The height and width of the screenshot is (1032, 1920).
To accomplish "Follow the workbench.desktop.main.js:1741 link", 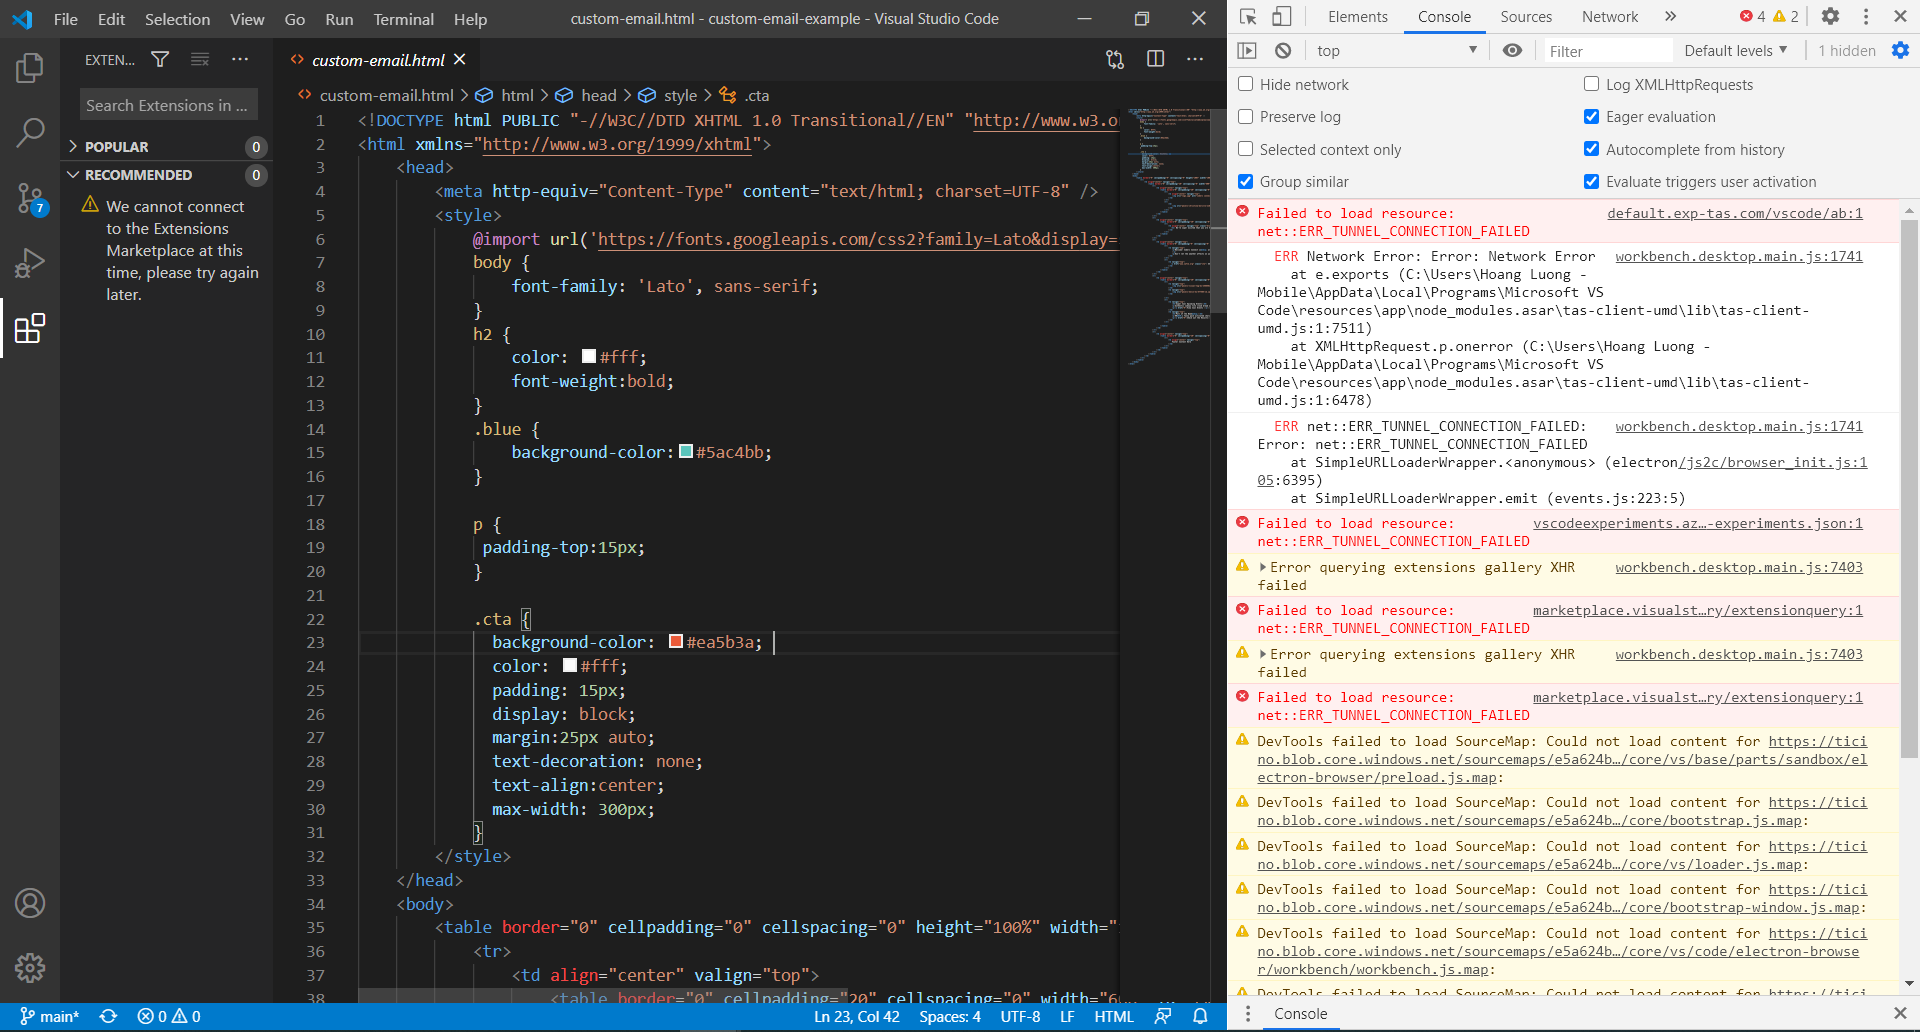I will [x=1739, y=256].
